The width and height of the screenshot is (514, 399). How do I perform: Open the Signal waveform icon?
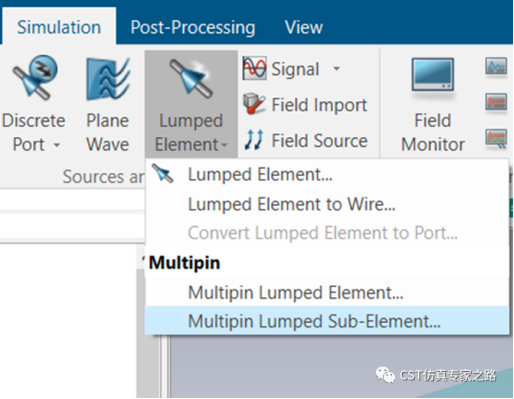pyautogui.click(x=254, y=68)
